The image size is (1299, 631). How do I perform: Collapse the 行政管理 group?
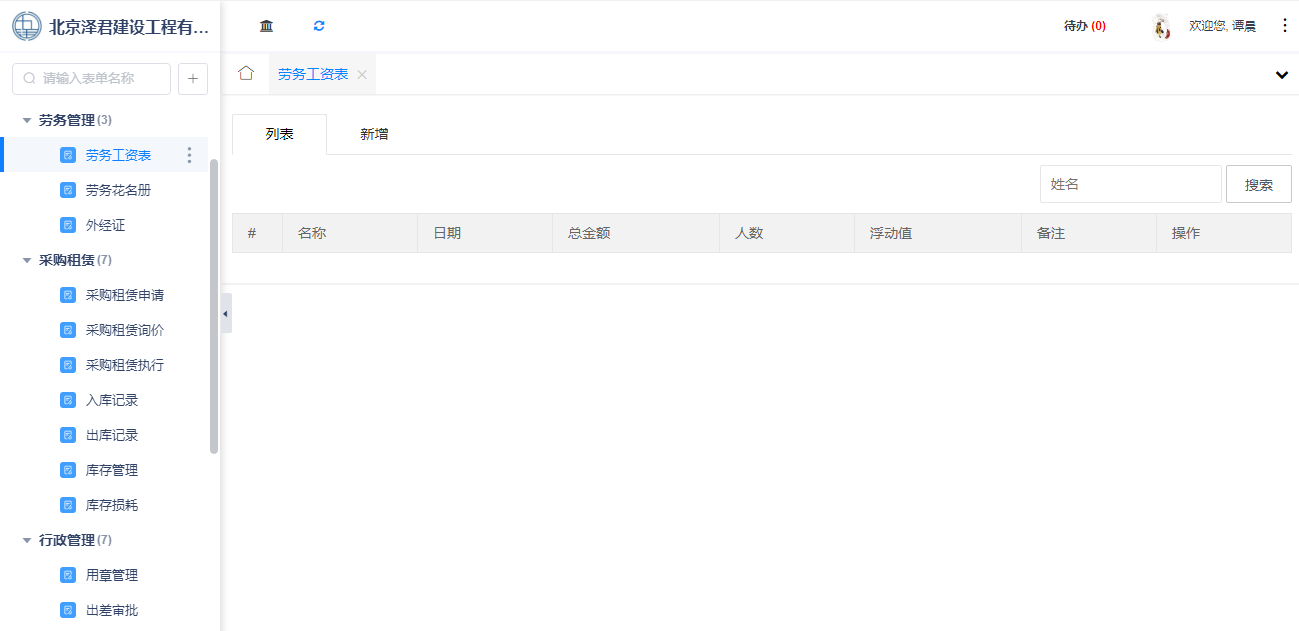[27, 540]
